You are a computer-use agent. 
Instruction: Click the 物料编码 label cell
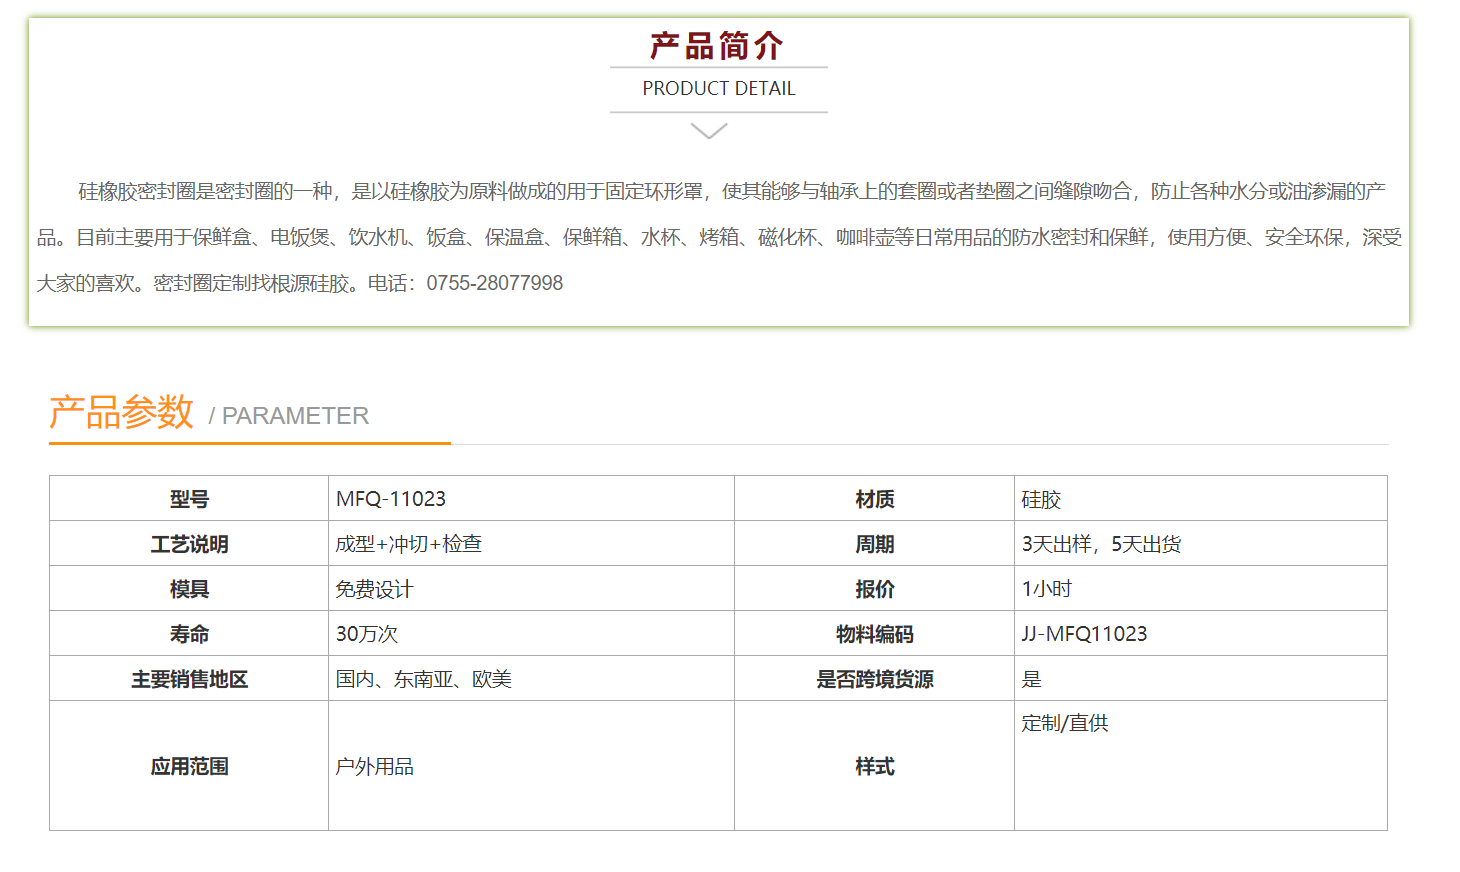875,634
